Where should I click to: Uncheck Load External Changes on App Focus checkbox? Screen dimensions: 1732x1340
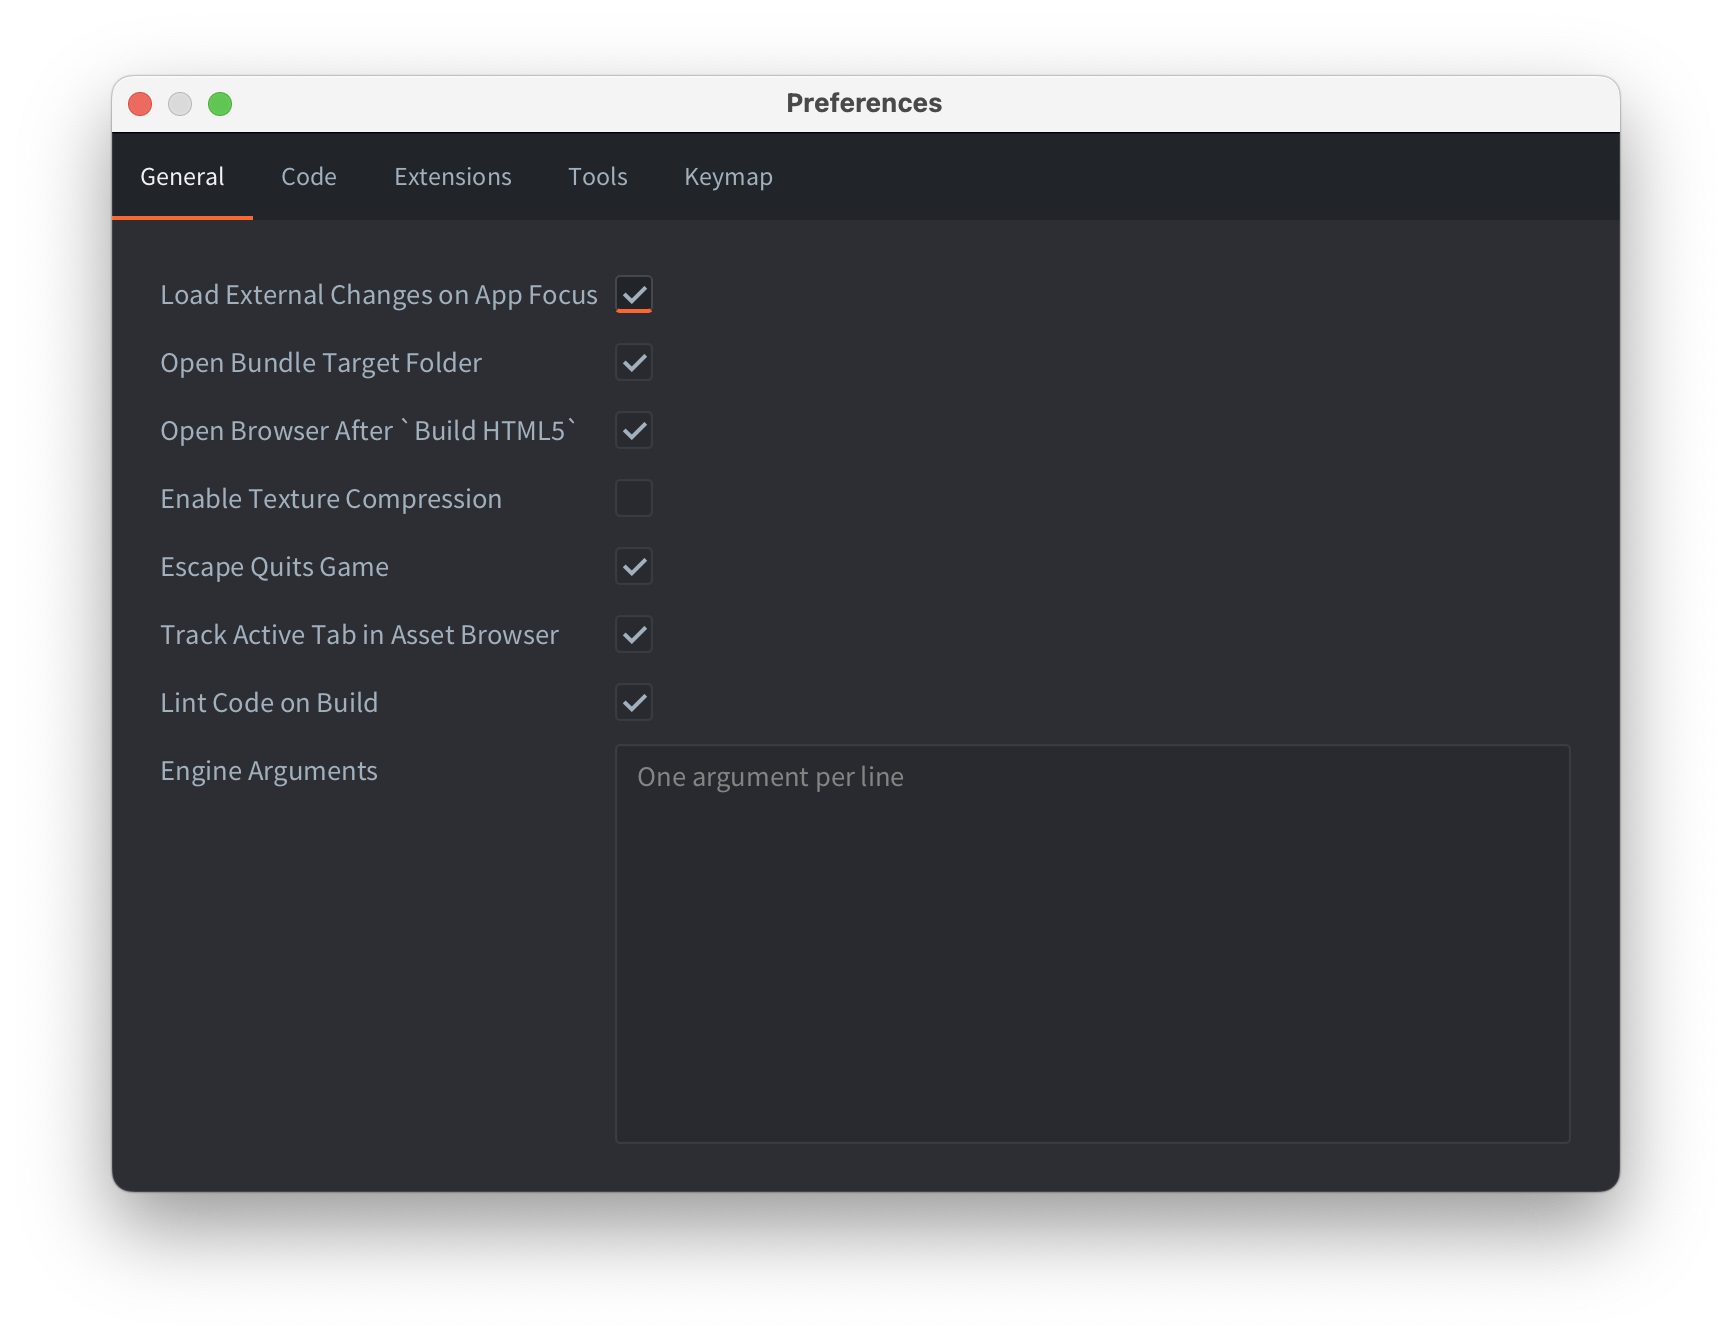tap(634, 295)
